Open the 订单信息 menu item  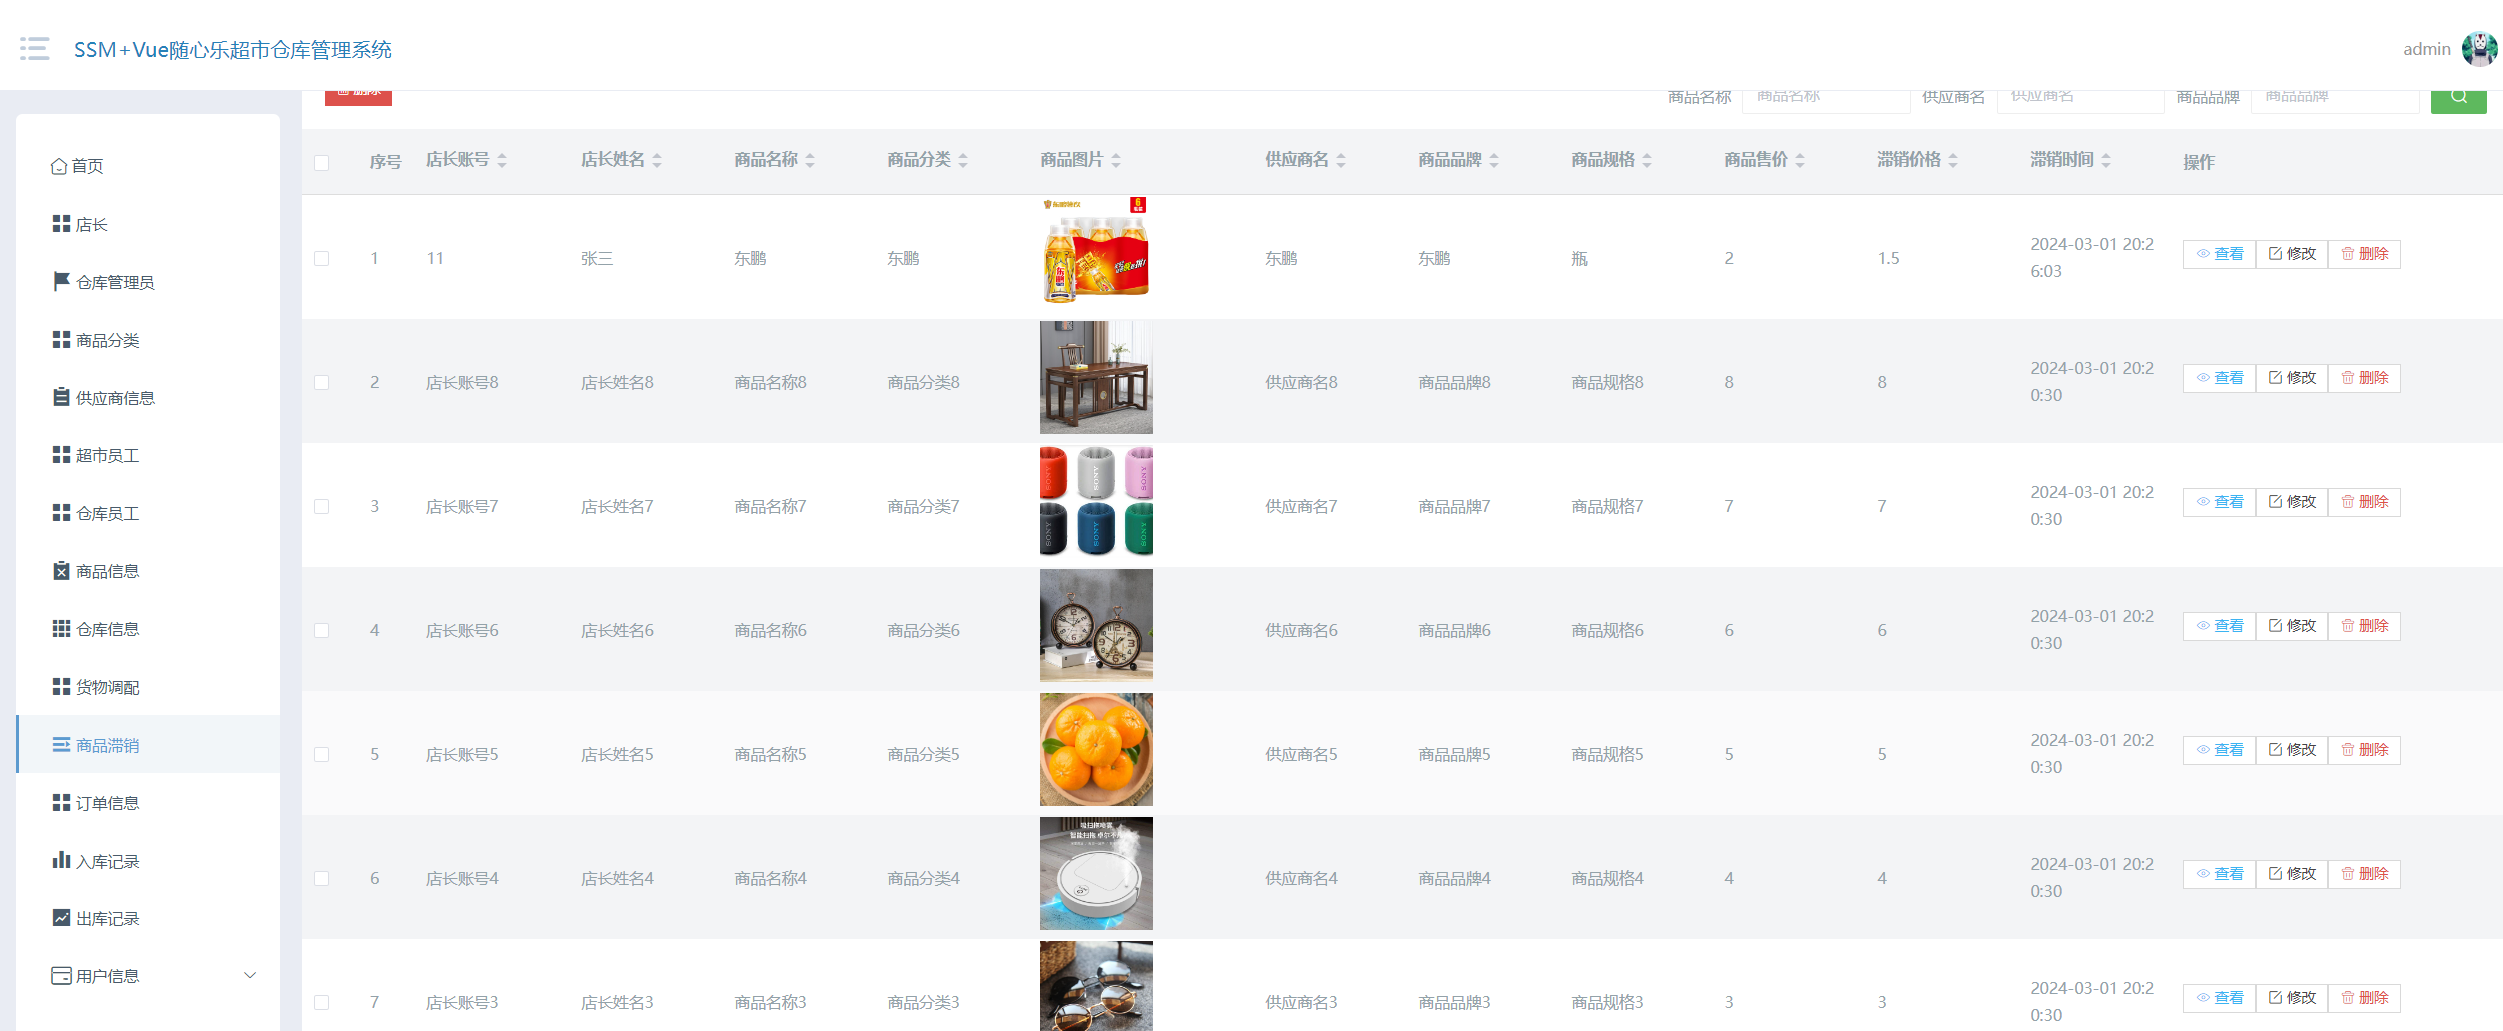tap(107, 803)
